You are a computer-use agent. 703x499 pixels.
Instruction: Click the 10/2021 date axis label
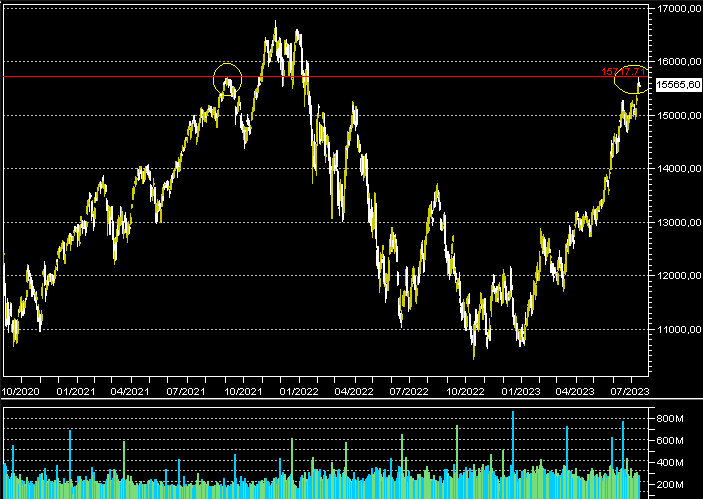[x=243, y=391]
